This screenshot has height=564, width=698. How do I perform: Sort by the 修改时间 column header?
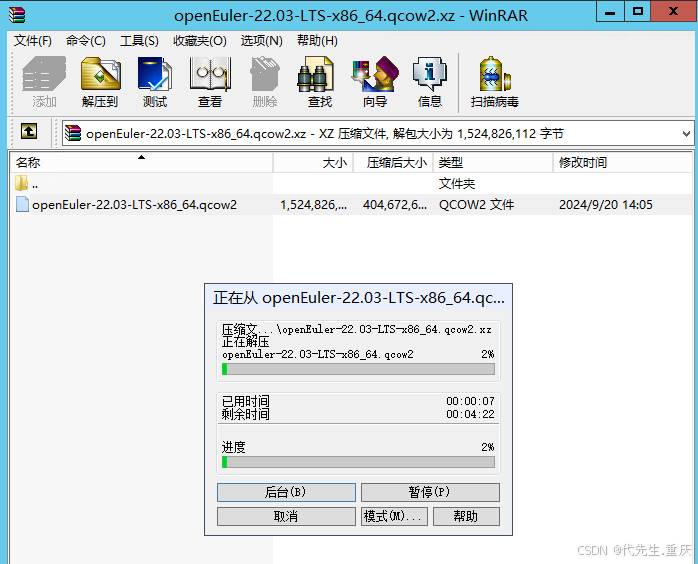point(623,162)
